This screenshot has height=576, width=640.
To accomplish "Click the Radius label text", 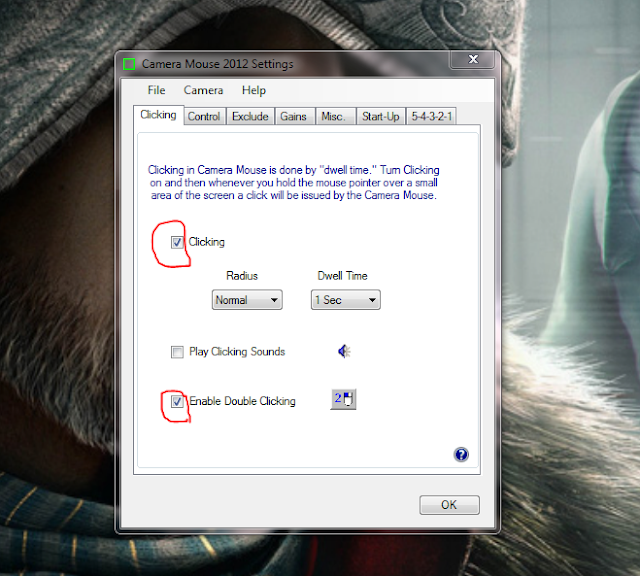I will click(242, 276).
